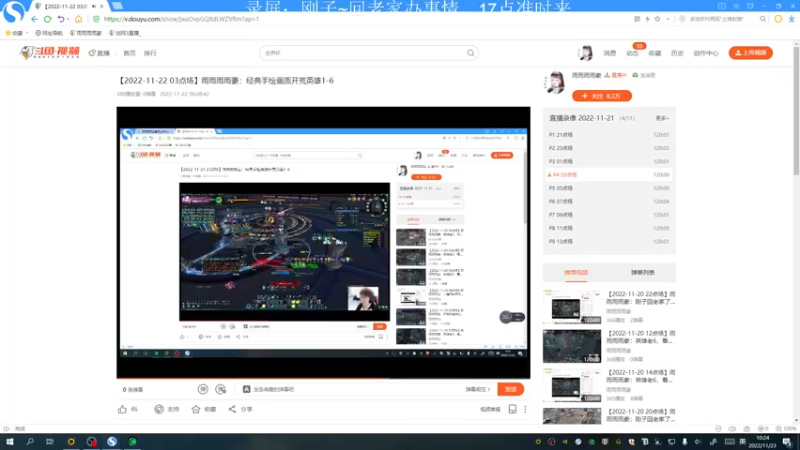800x450 pixels.
Task: Click the site search magnifier icon
Action: 470,53
